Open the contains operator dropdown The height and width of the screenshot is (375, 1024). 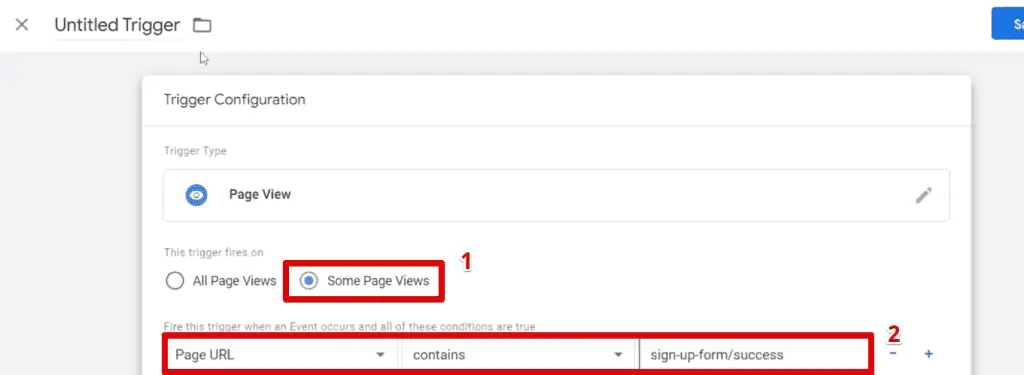point(517,355)
